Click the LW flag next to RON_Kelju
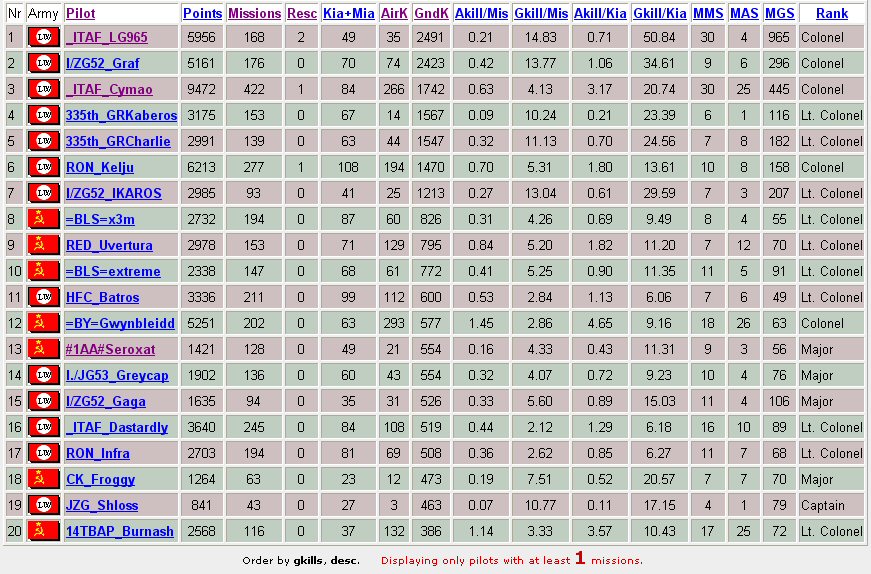Screen dimensions: 871x574 coord(43,167)
